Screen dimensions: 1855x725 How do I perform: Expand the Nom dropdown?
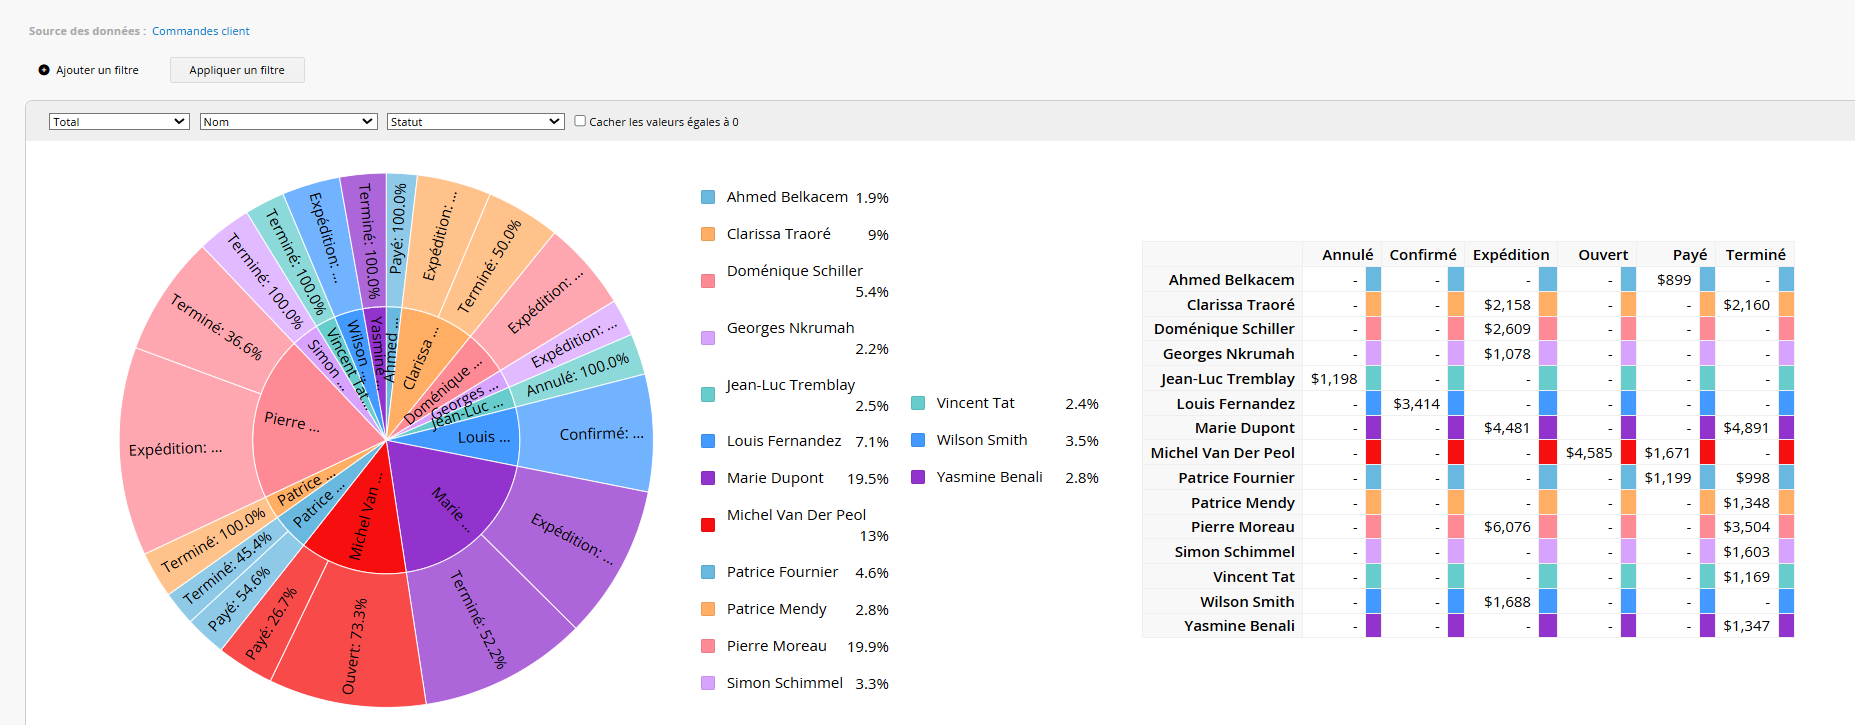288,122
